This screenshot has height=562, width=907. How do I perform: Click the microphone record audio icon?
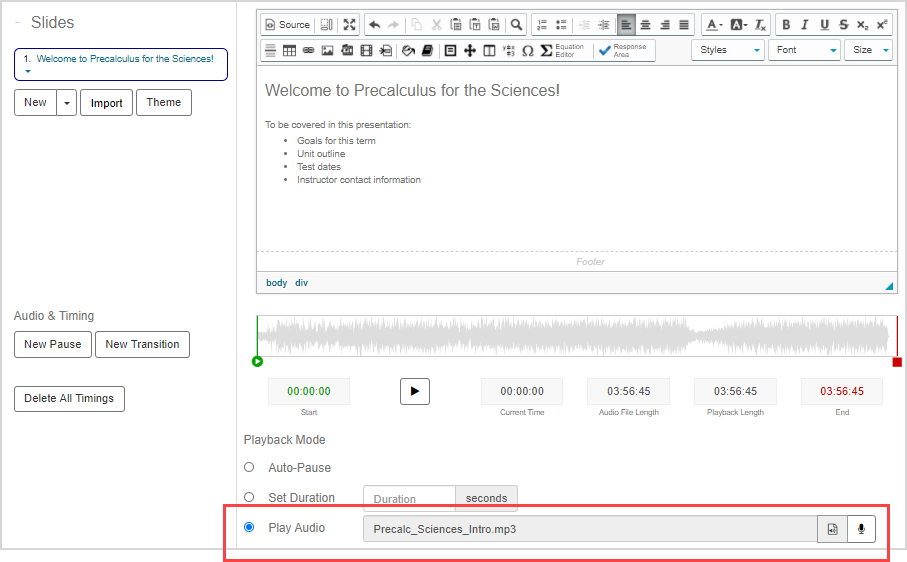click(x=861, y=529)
